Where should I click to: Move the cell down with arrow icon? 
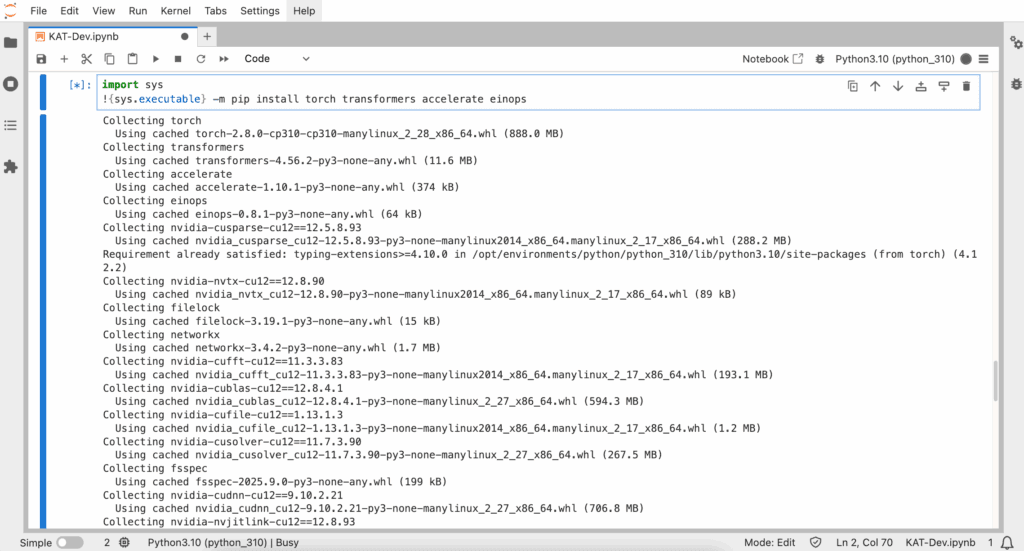point(897,86)
